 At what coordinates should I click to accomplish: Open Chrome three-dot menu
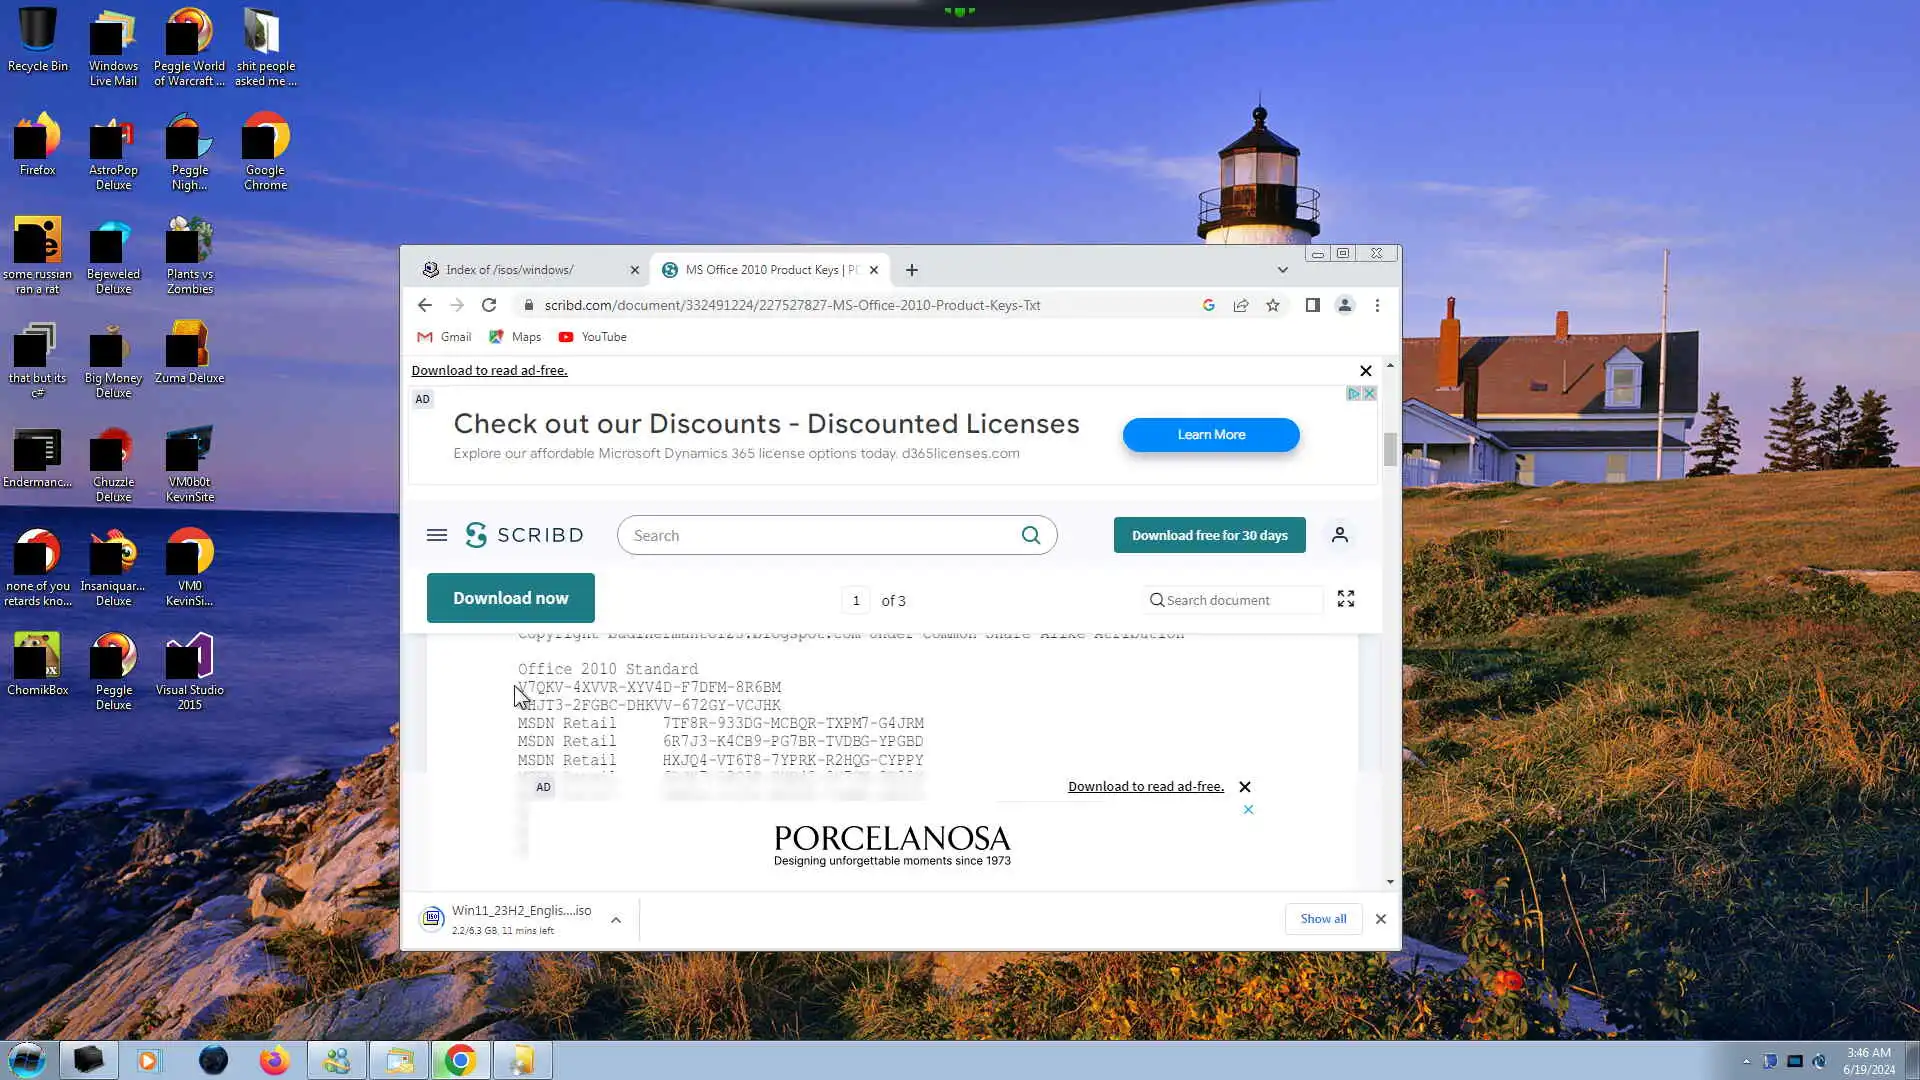click(1377, 305)
